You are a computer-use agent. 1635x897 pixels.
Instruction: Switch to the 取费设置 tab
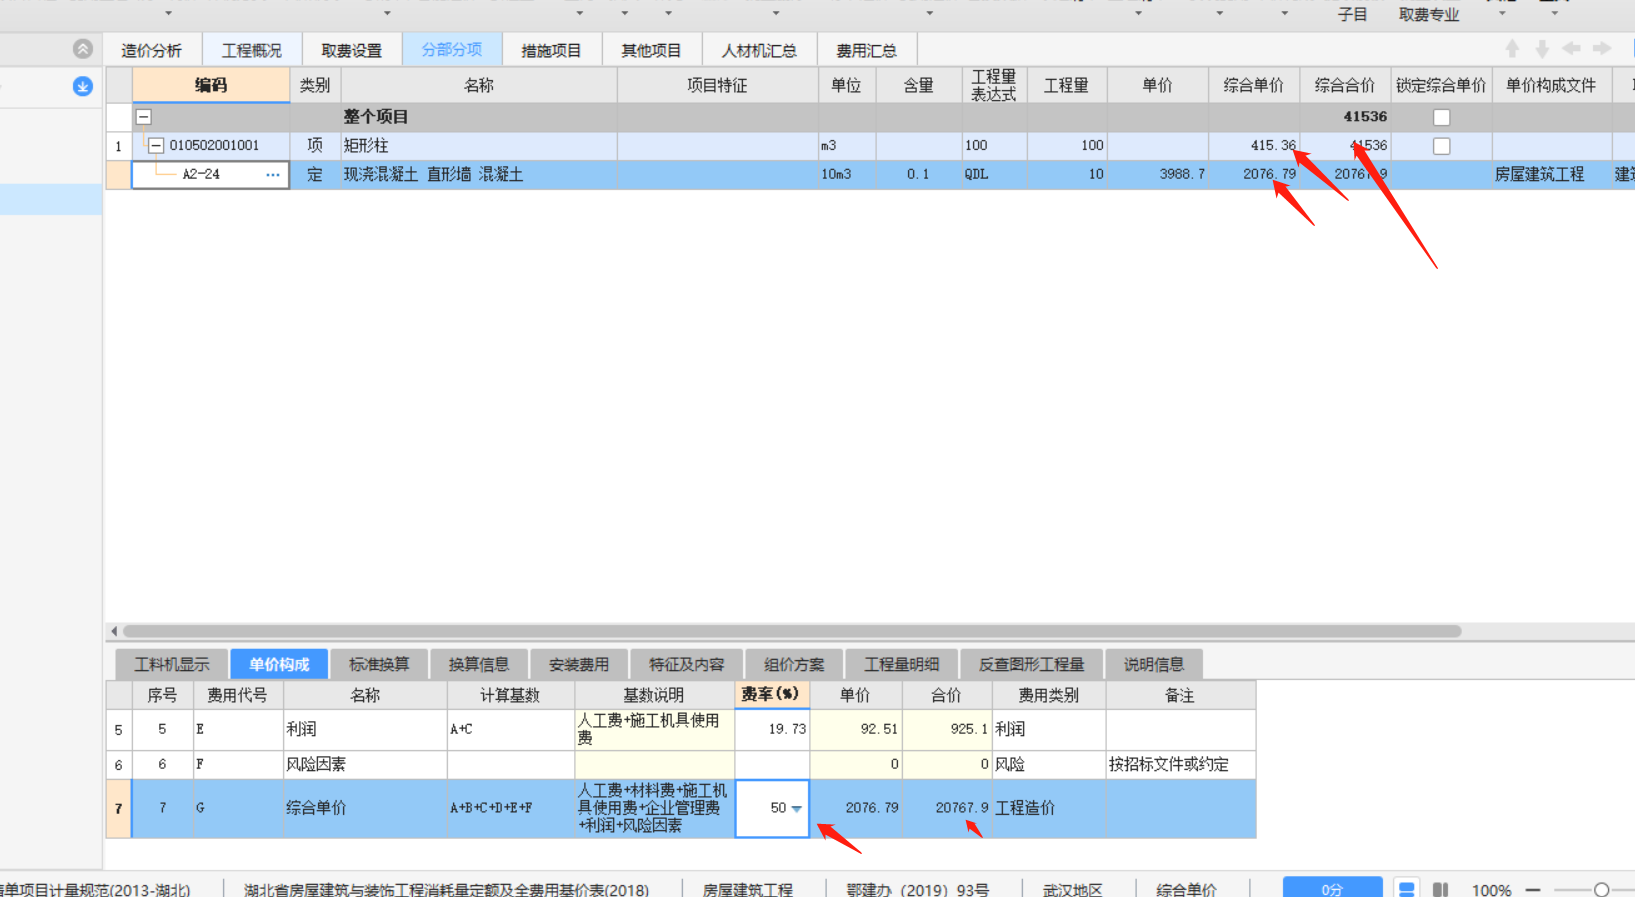point(352,50)
